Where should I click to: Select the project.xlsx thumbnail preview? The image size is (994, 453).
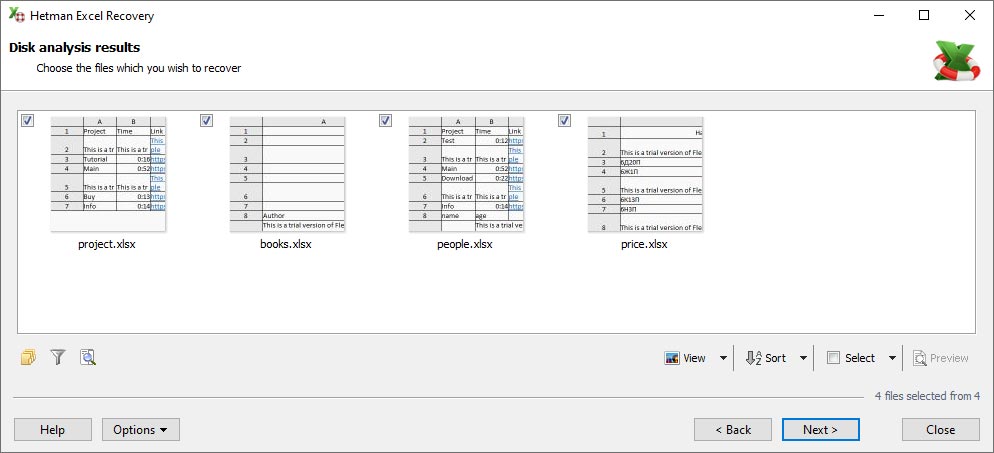[x=108, y=174]
